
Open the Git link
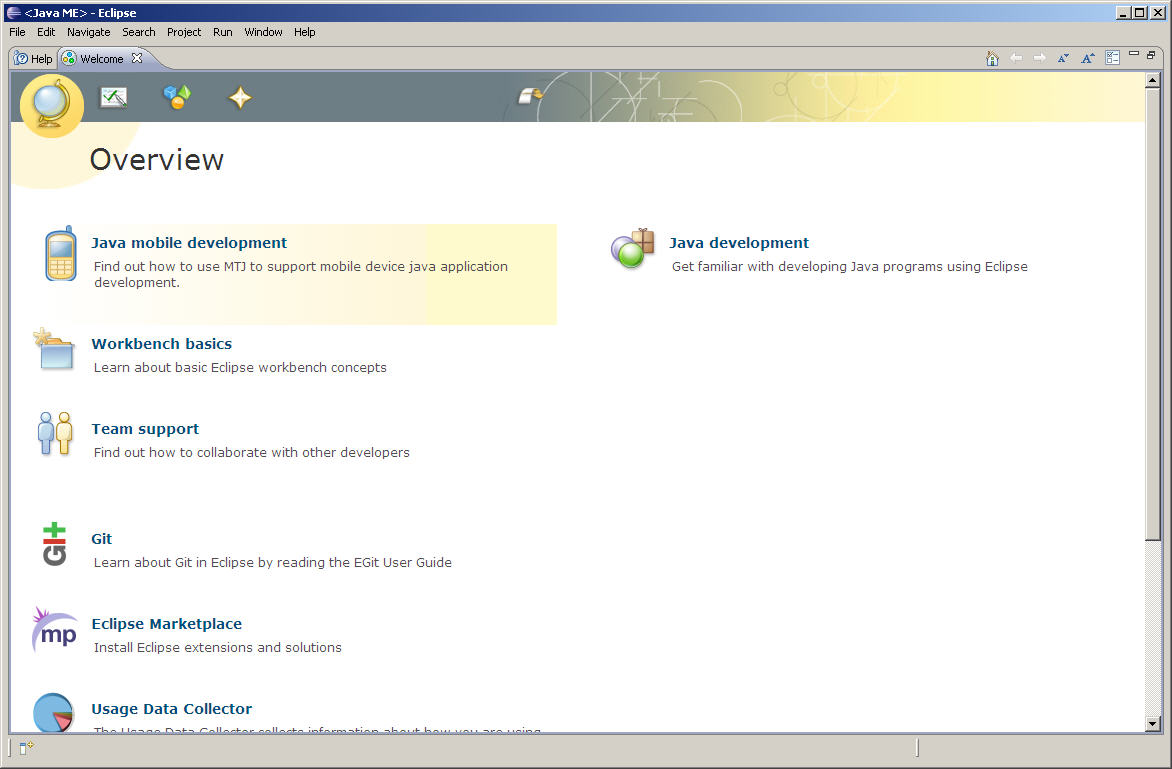coord(102,539)
